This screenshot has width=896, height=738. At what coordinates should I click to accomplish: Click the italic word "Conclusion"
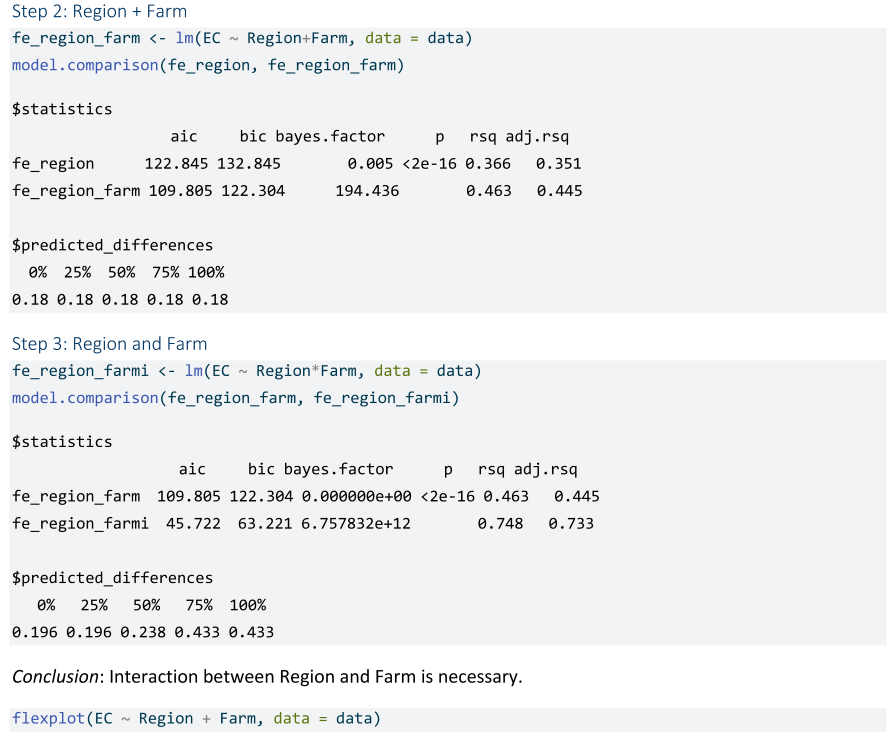[x=55, y=677]
